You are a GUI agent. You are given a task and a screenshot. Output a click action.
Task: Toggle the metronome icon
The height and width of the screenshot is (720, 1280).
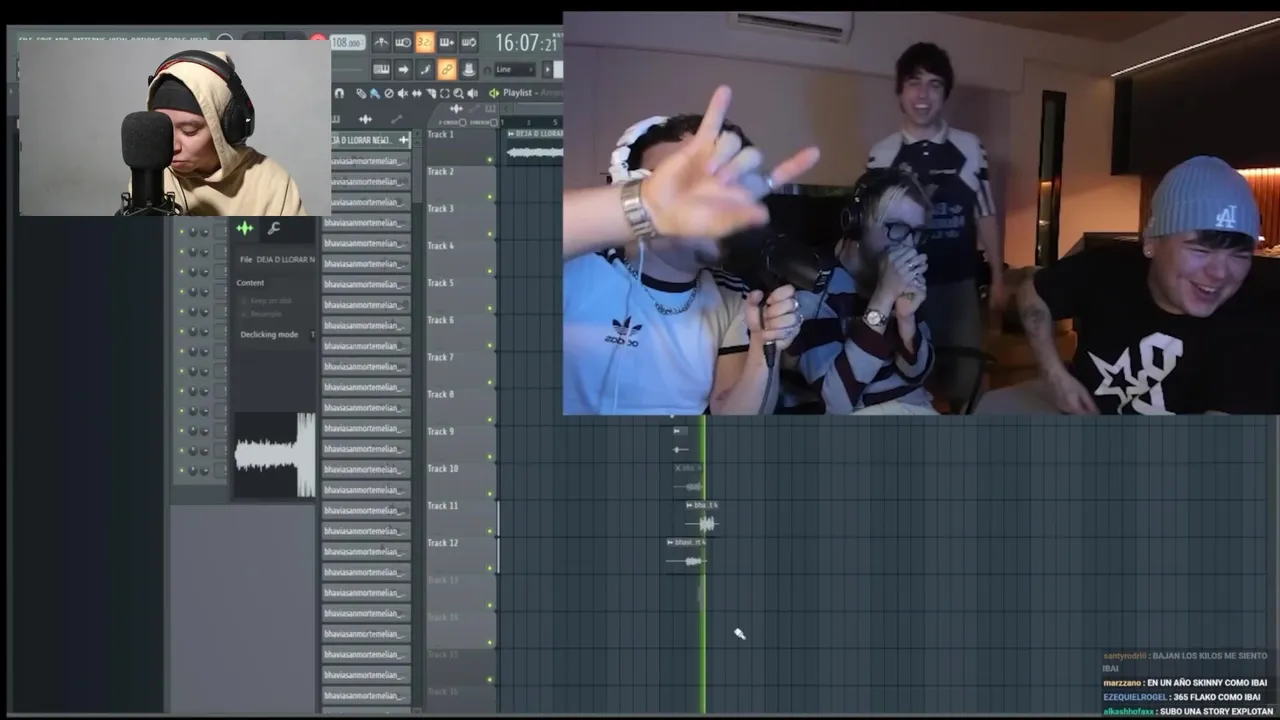[381, 42]
